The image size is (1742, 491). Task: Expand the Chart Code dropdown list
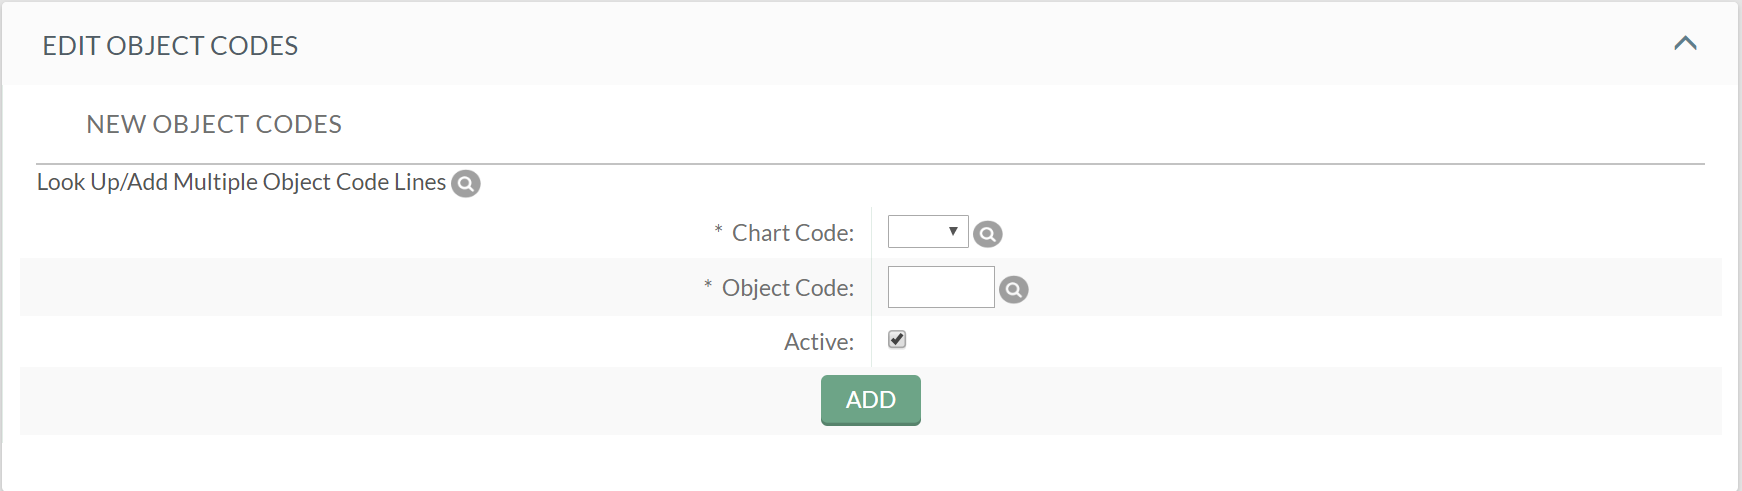928,232
